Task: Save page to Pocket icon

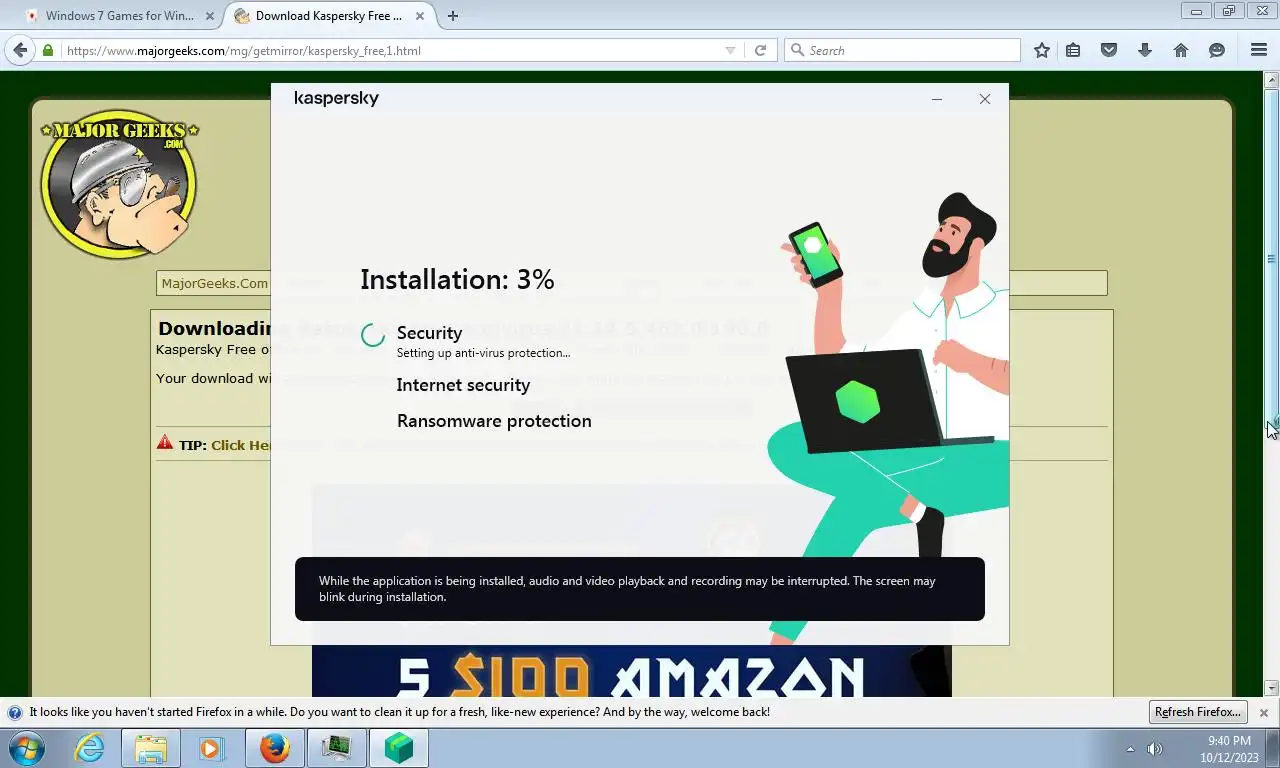Action: tap(1109, 50)
